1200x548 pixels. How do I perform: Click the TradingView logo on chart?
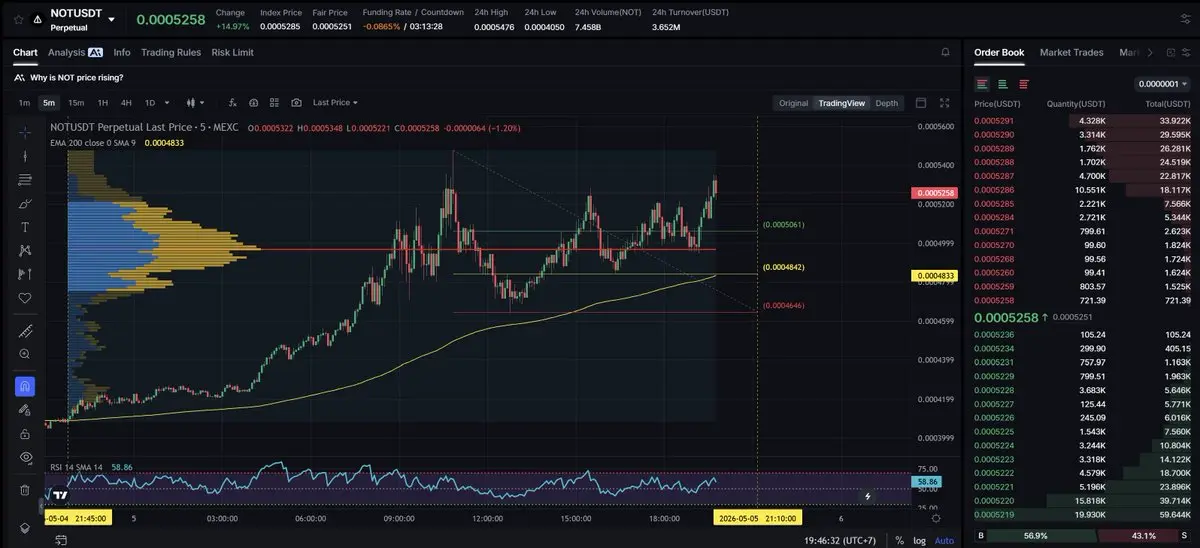(60, 495)
